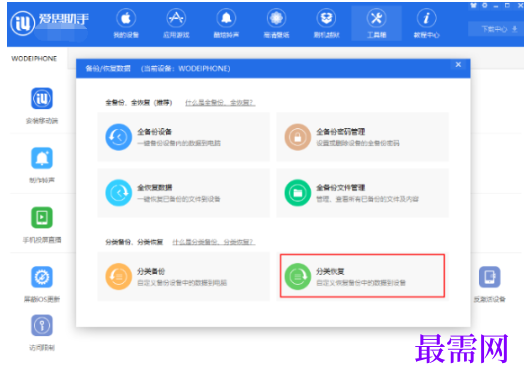The height and width of the screenshot is (380, 527).
Task: Minimize the 爱思助手 main window
Action: [496, 6]
